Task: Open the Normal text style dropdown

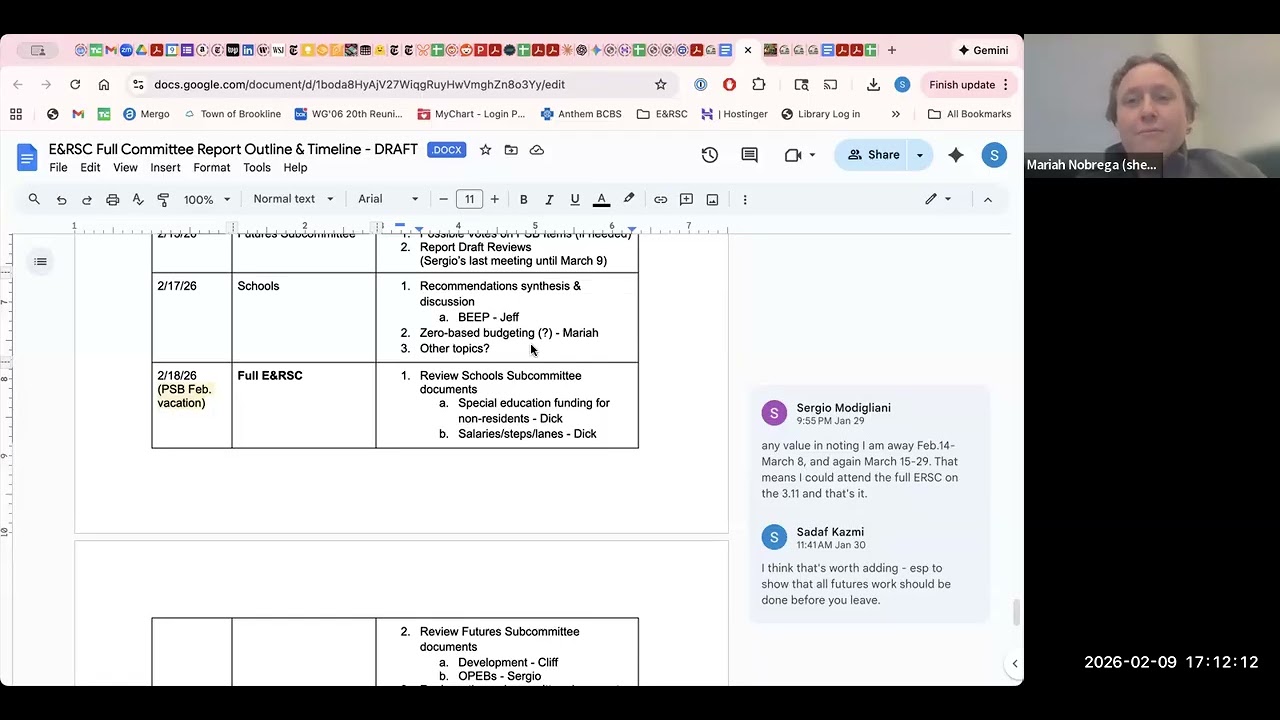Action: click(293, 199)
